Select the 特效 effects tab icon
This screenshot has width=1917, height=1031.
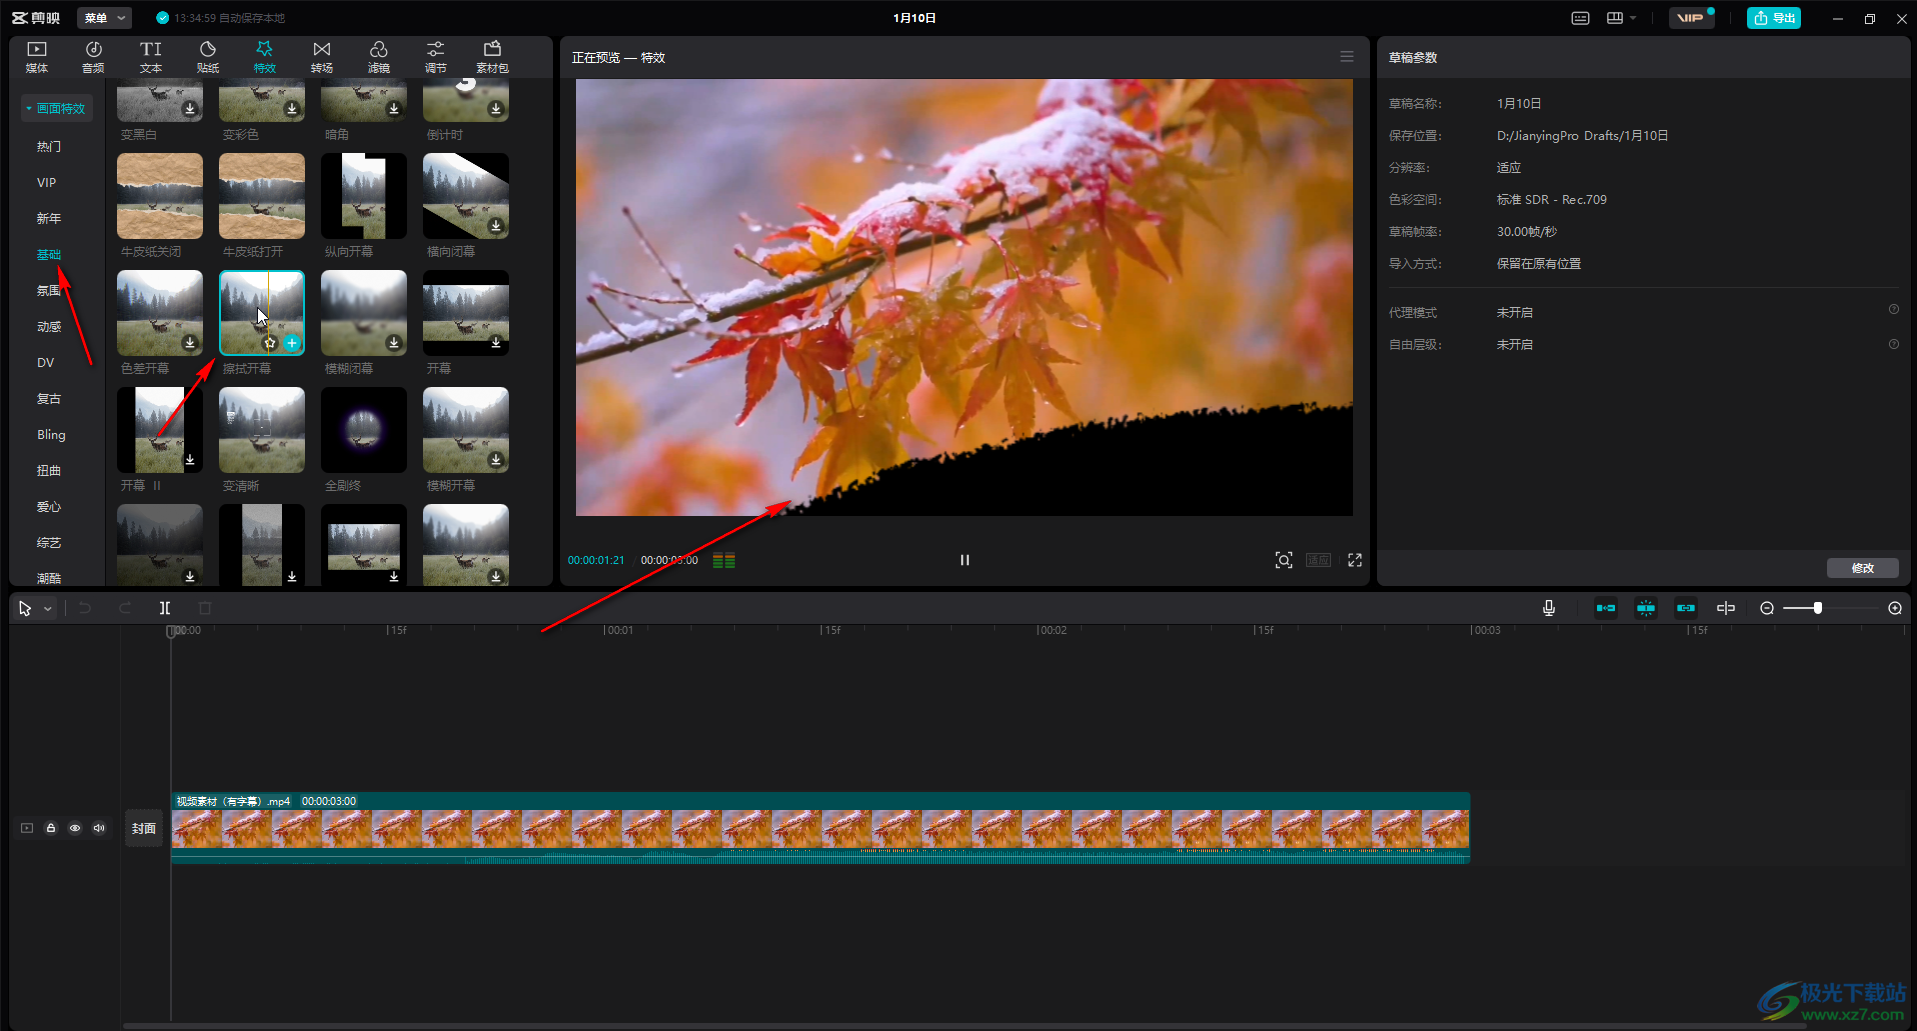click(x=265, y=57)
